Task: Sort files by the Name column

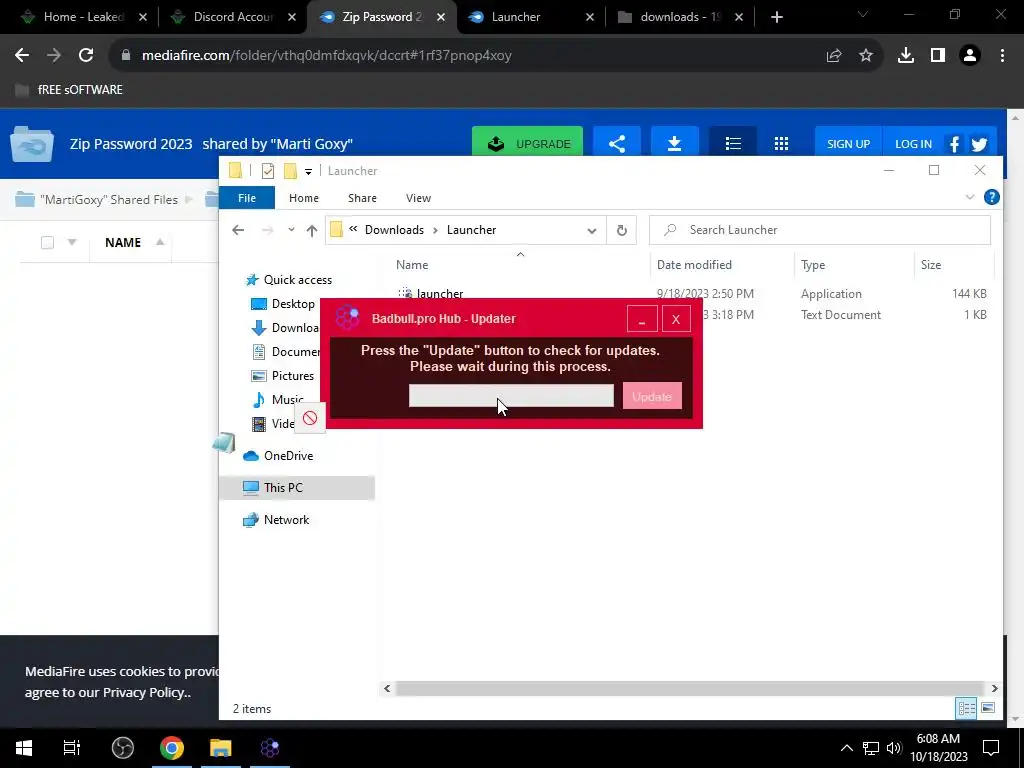Action: point(412,264)
